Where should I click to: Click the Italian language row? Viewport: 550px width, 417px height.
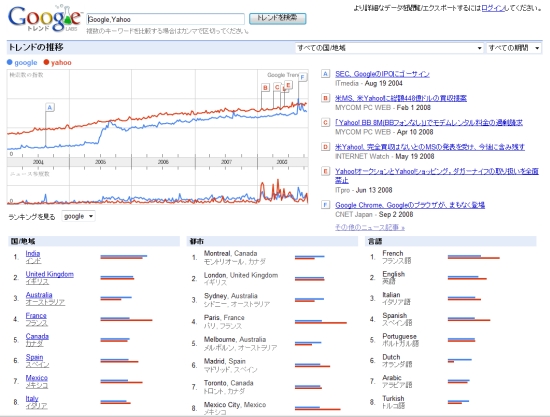[x=450, y=298]
